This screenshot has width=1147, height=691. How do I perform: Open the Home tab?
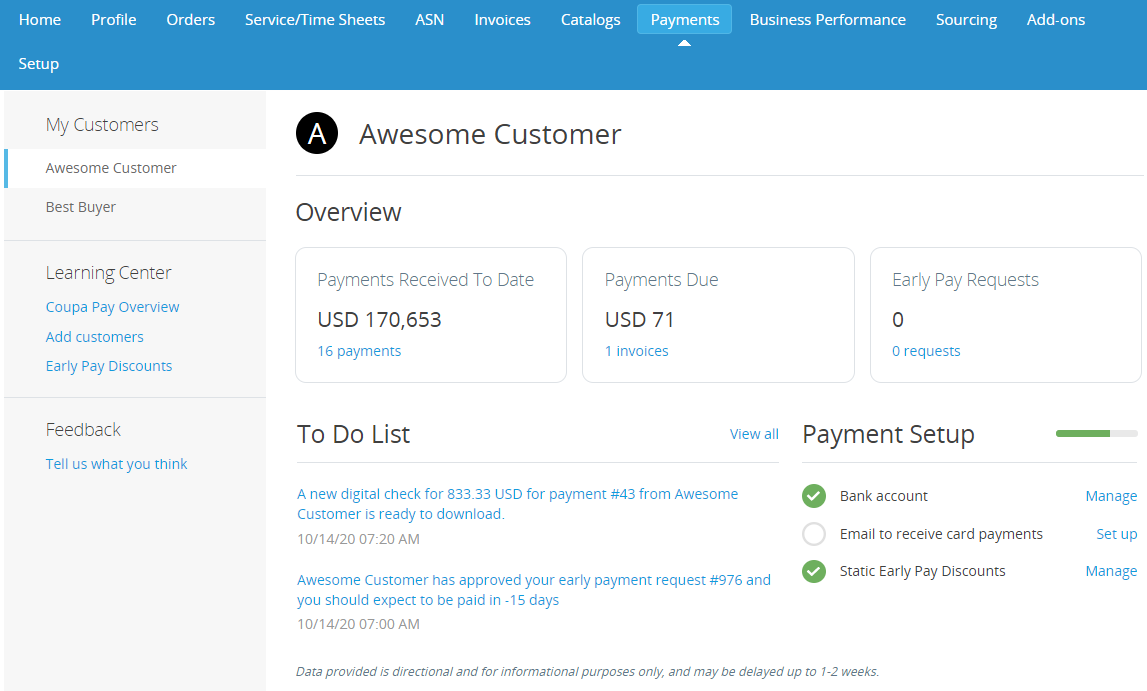point(40,20)
